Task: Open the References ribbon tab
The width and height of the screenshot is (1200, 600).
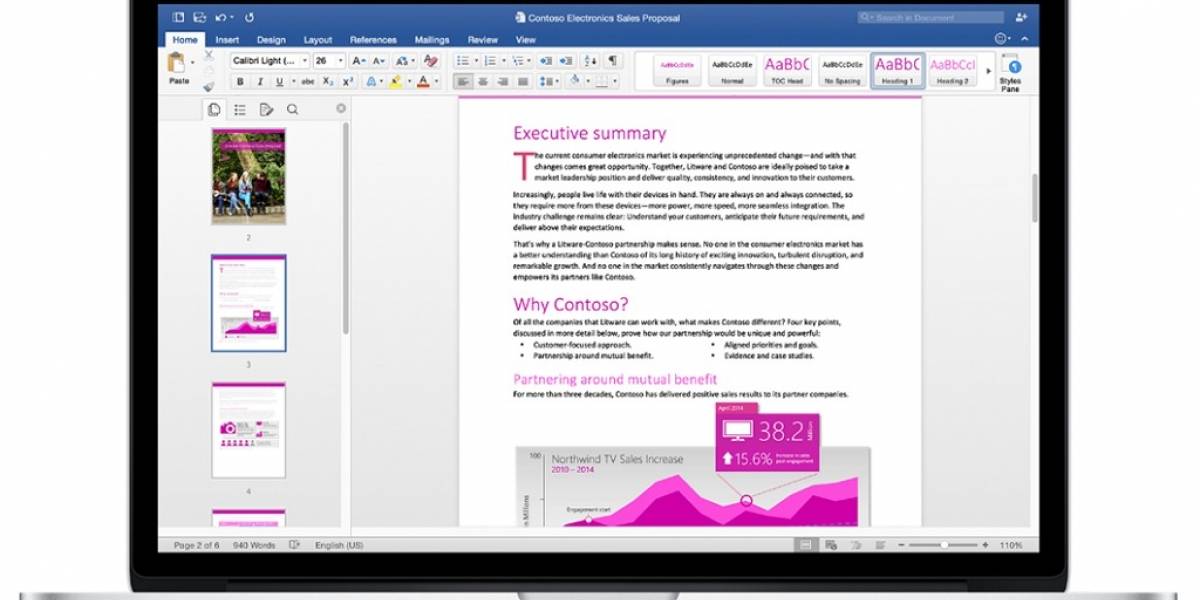Action: (373, 40)
